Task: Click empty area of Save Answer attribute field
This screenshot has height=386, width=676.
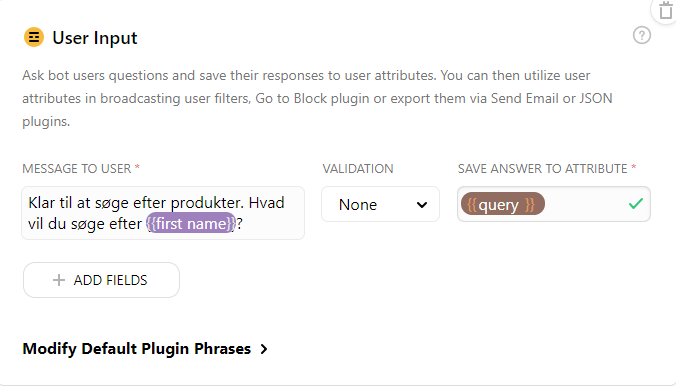Action: pos(585,204)
